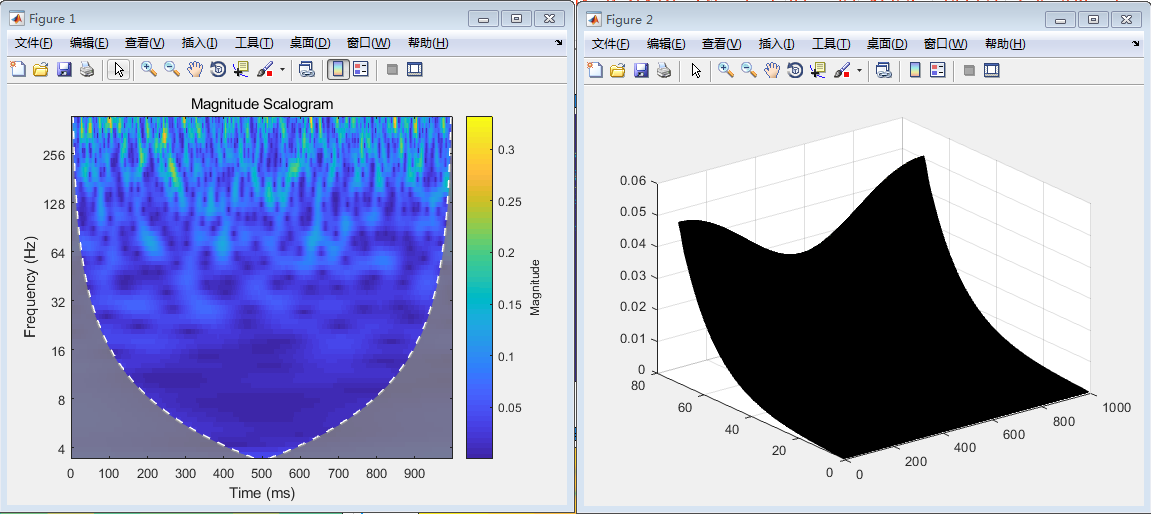Viewport: 1151px width, 514px height.
Task: Select Zoom Out tool in Figure 2
Action: (748, 70)
